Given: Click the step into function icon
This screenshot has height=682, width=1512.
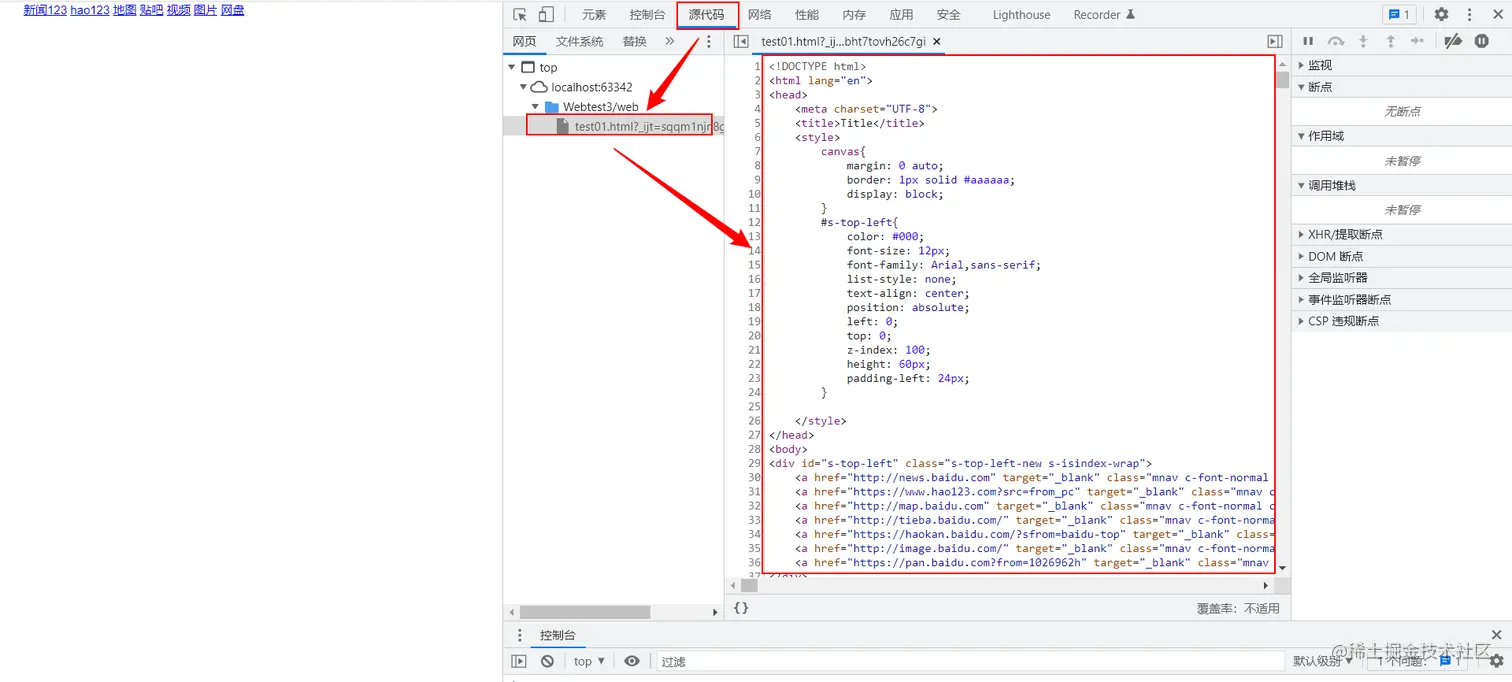Looking at the screenshot, I should click(x=1363, y=41).
